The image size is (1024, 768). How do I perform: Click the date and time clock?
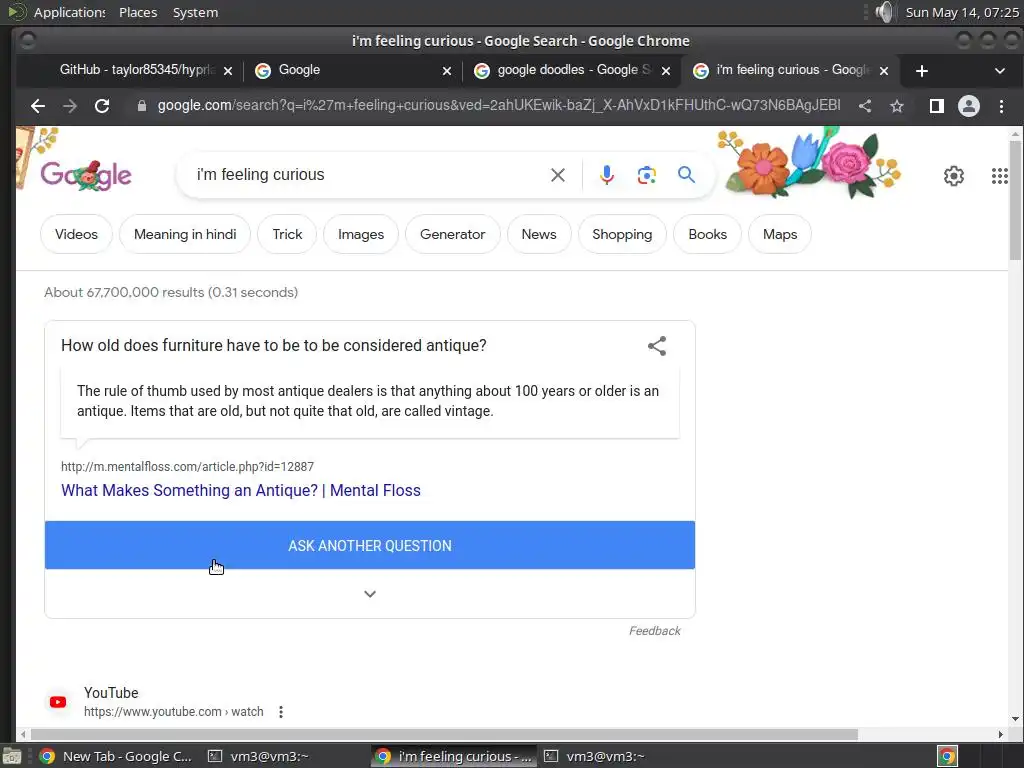[x=961, y=12]
